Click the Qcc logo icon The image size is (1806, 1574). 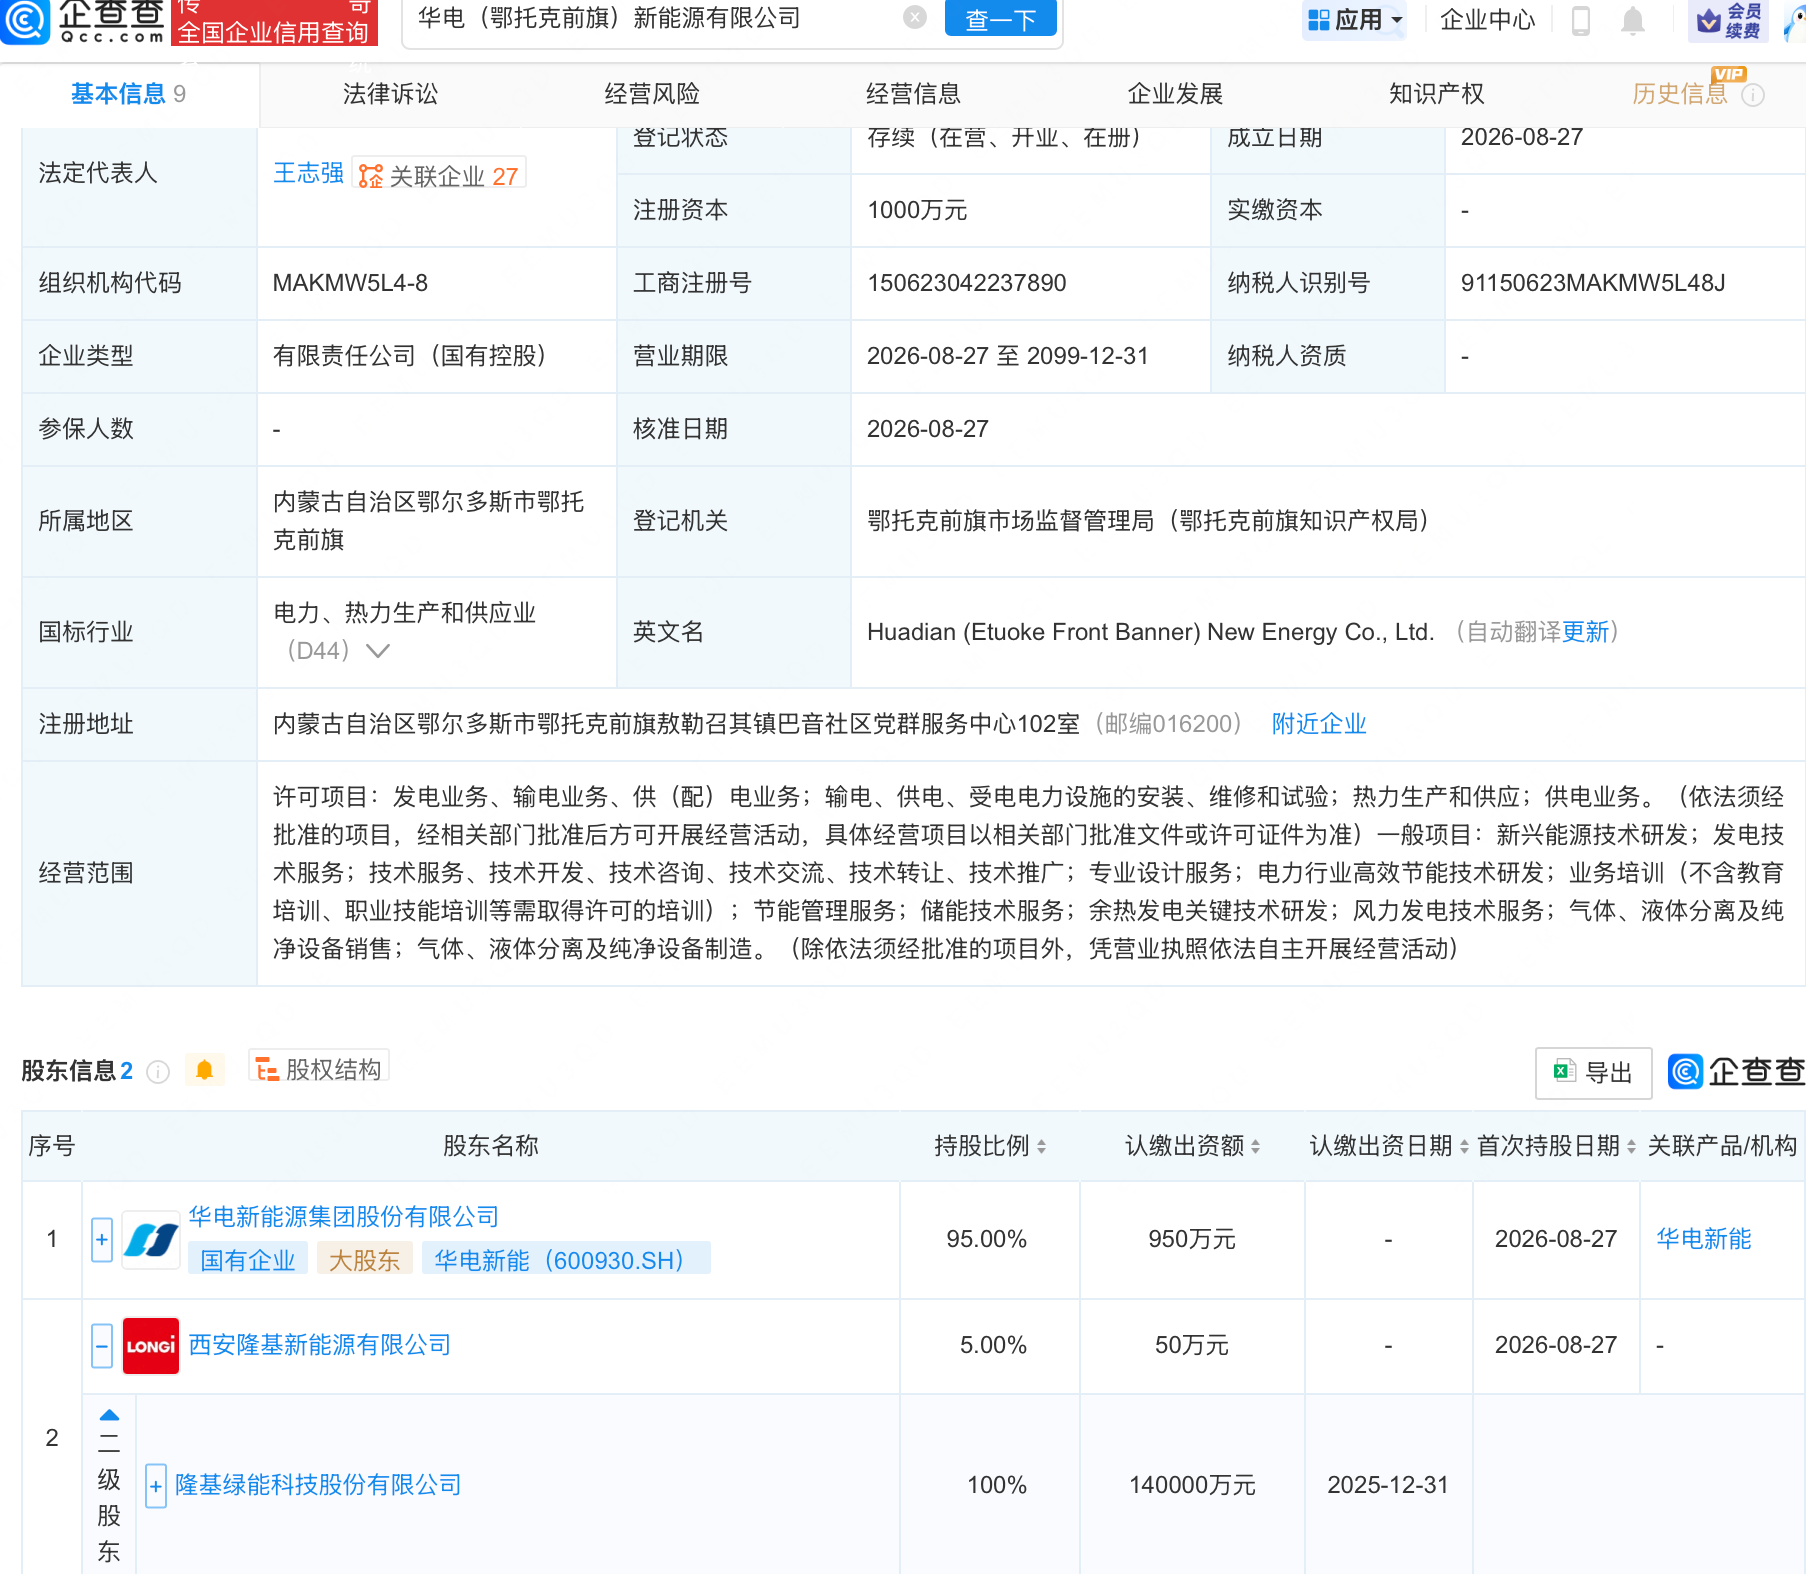(25, 20)
